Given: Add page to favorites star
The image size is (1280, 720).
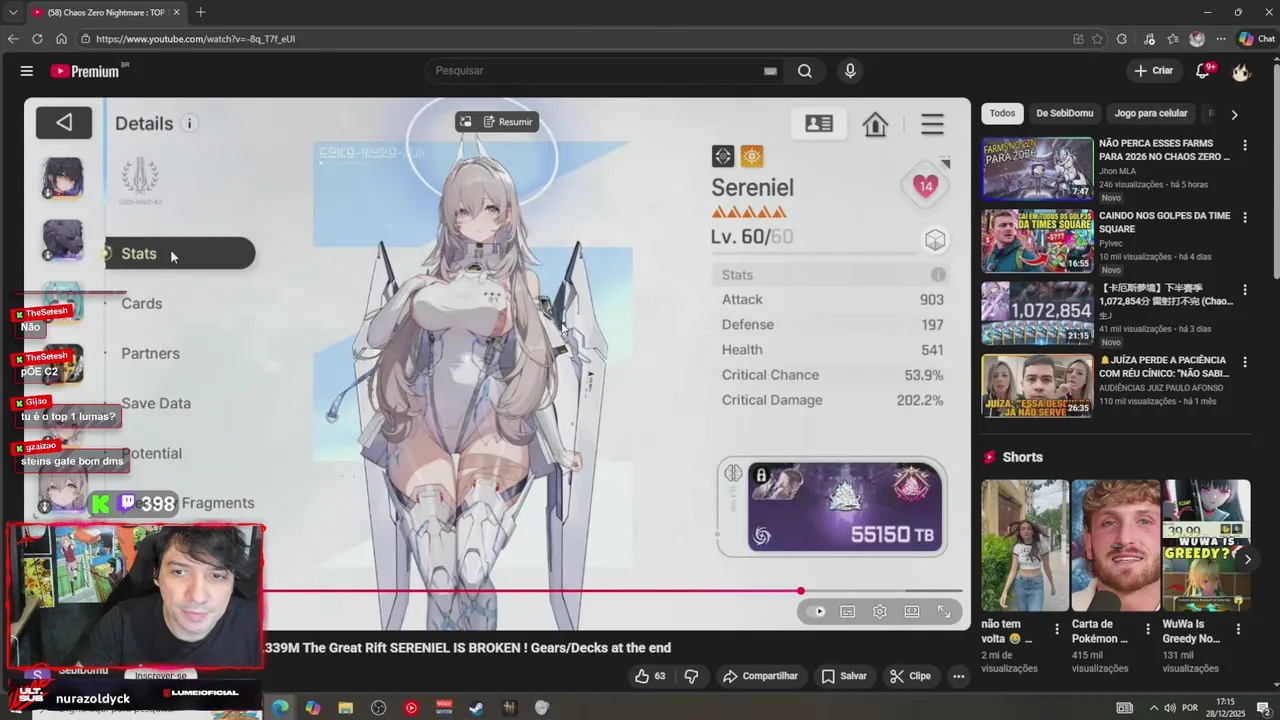Looking at the screenshot, I should pos(1097,39).
